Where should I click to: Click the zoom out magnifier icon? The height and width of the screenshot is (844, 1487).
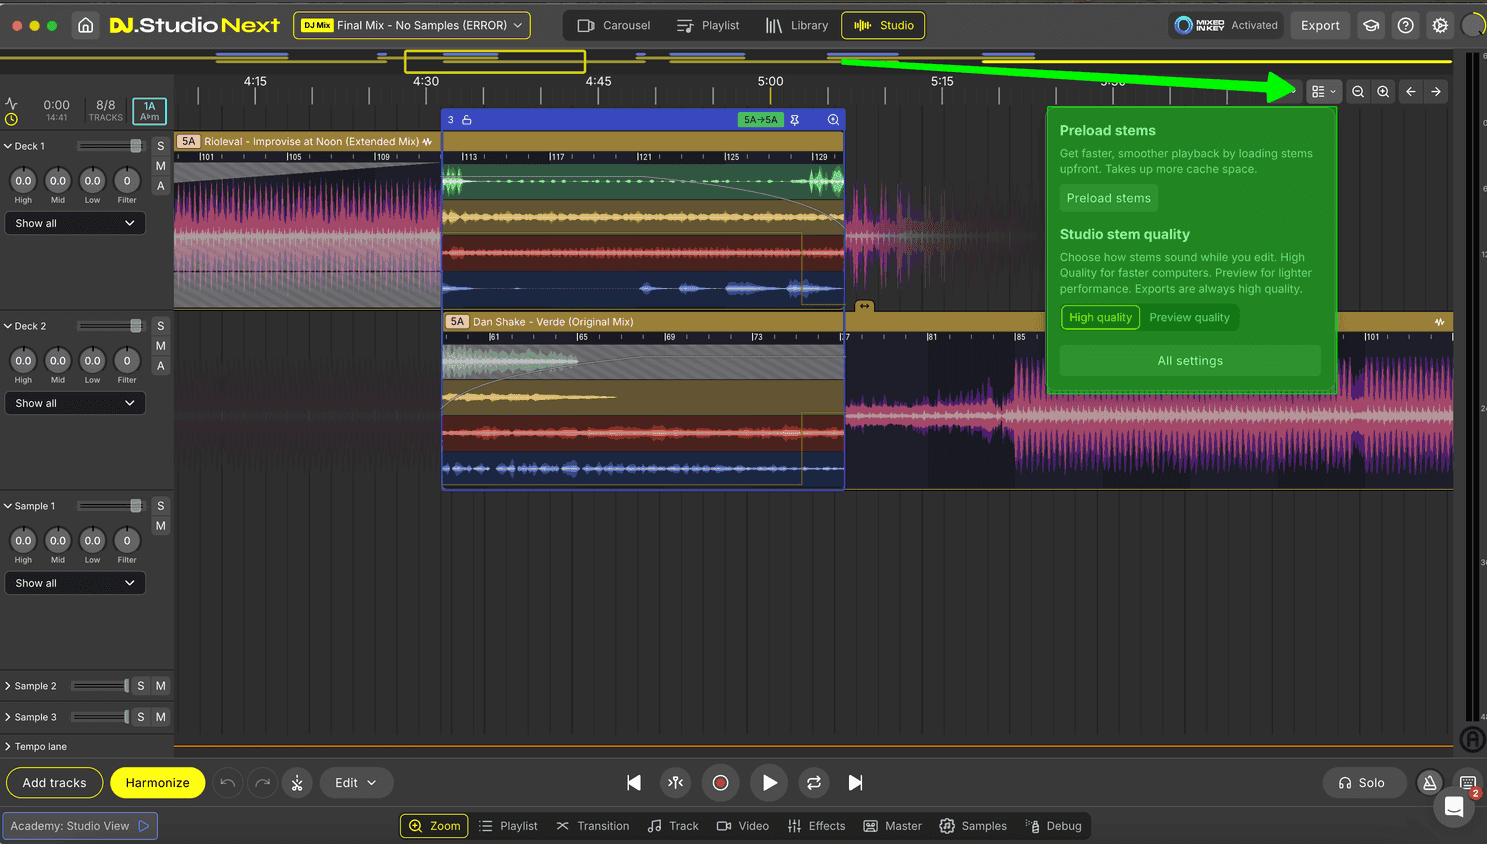(x=1358, y=92)
